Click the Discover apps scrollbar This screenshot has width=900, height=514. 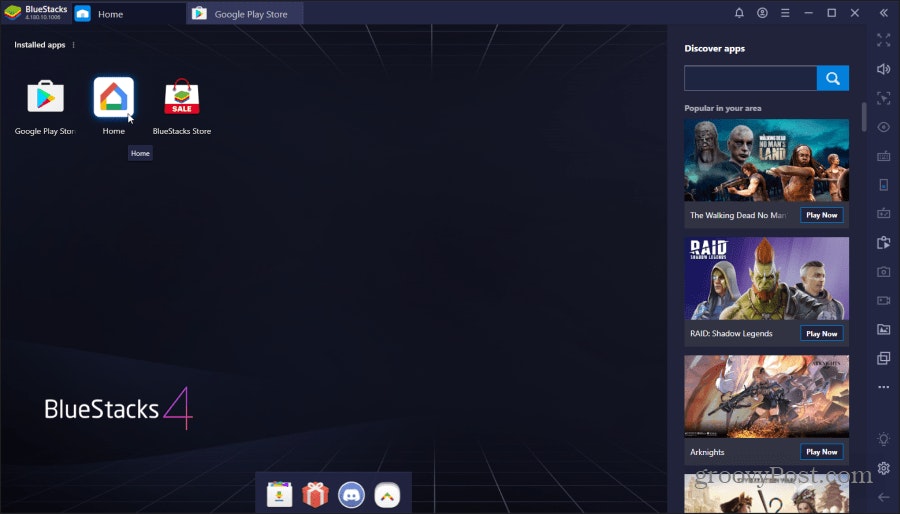click(864, 117)
